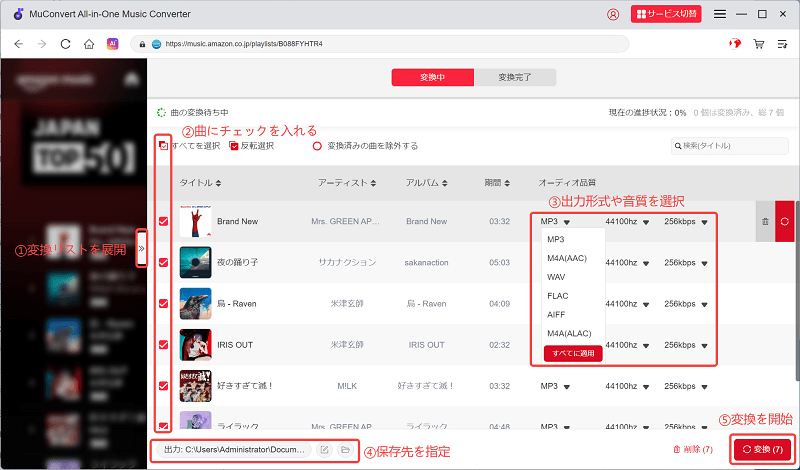Image resolution: width=800 pixels, height=470 pixels.
Task: Select MP3 in the format list
Action: (x=556, y=239)
